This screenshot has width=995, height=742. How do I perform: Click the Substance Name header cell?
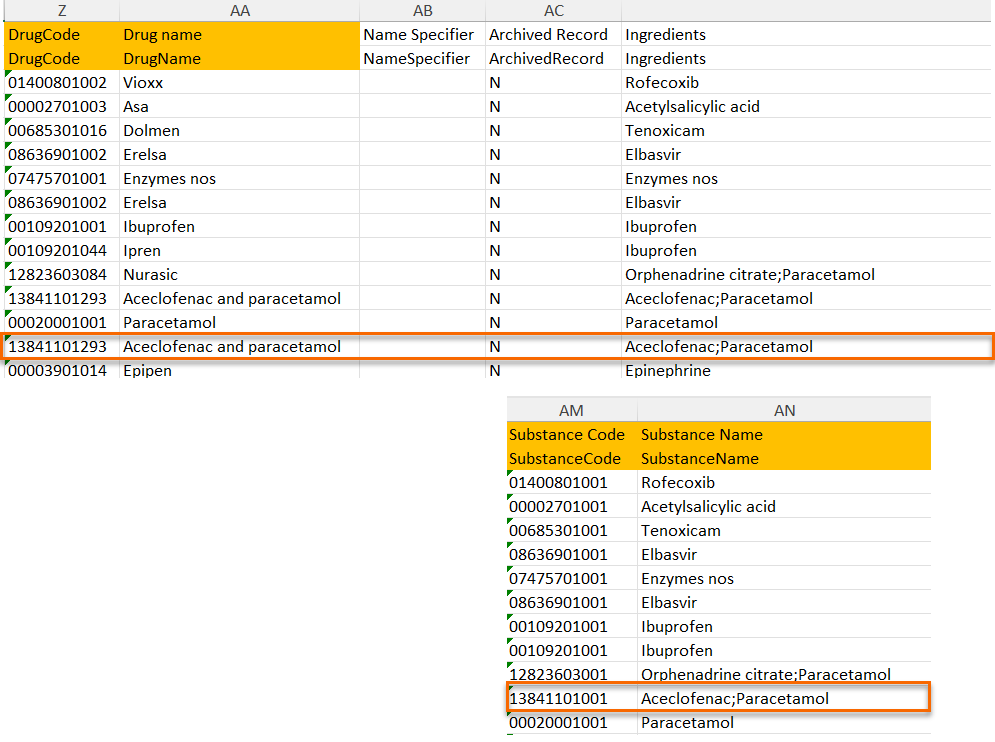click(x=701, y=435)
